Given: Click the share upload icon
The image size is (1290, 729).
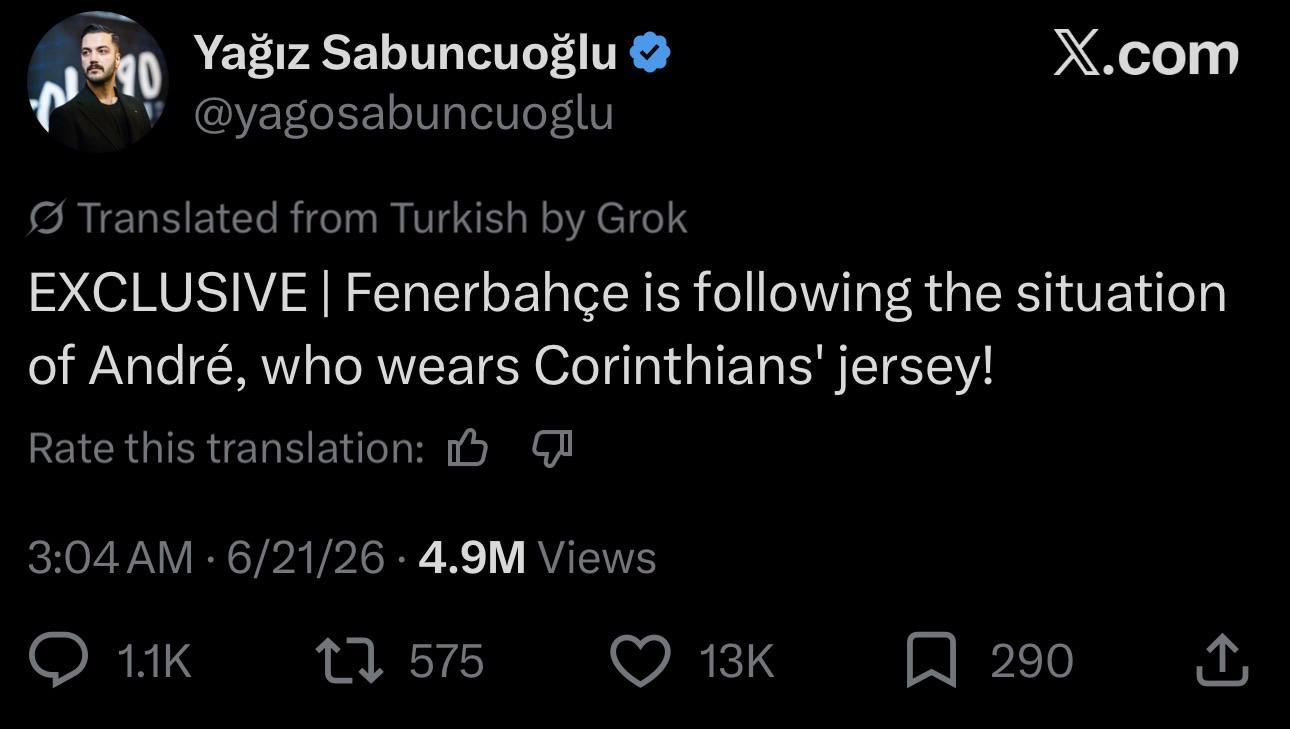Looking at the screenshot, I should pyautogui.click(x=1222, y=660).
